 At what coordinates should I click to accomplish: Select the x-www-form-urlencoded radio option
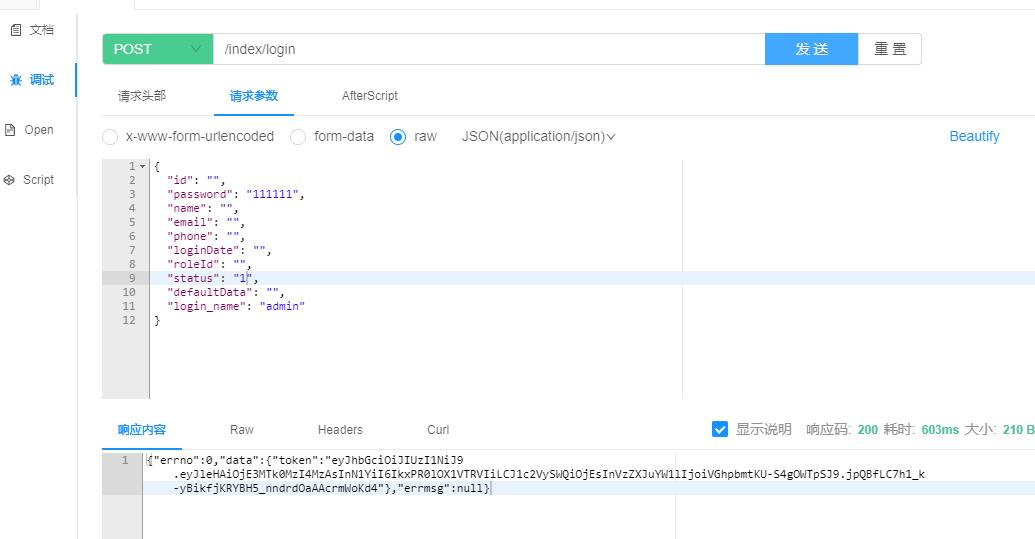[x=110, y=137]
